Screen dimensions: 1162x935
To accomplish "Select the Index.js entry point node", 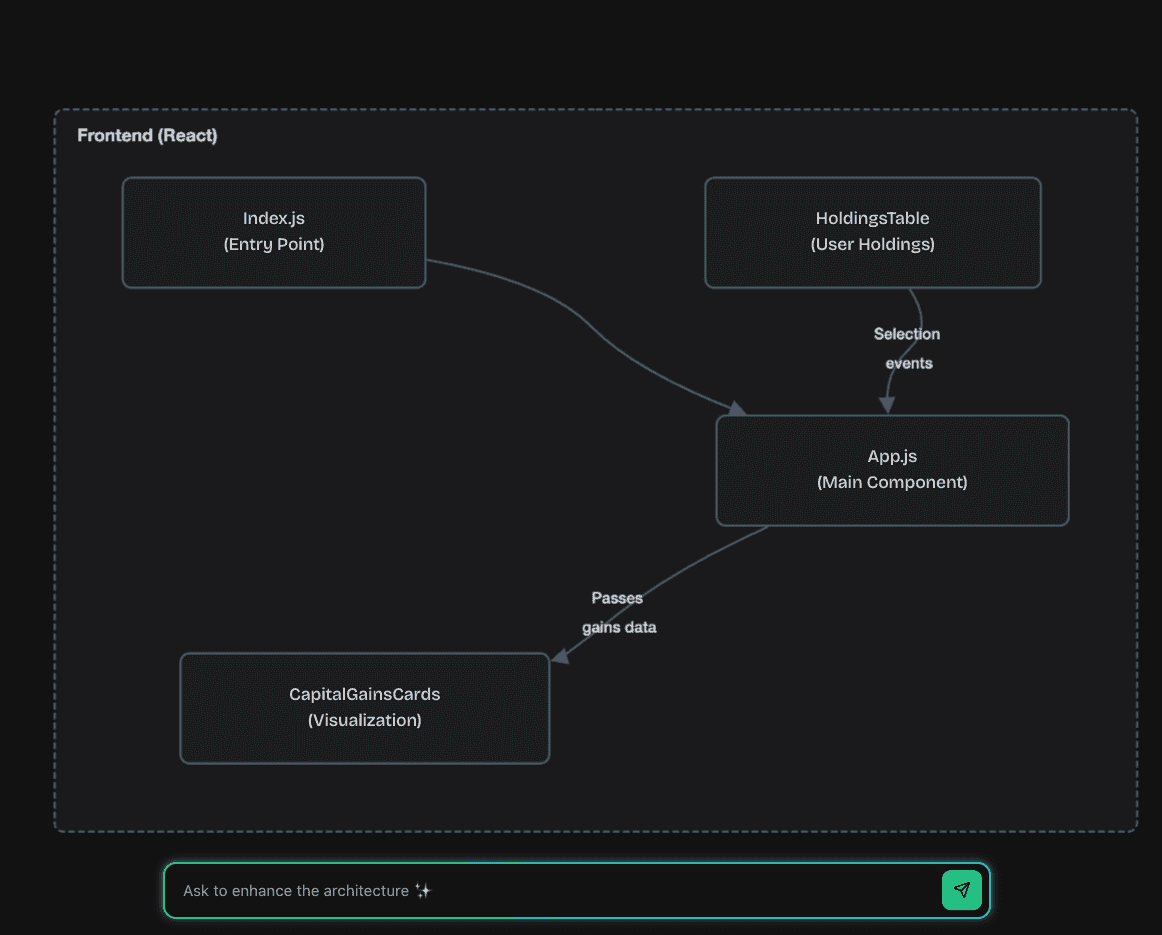I will 274,232.
